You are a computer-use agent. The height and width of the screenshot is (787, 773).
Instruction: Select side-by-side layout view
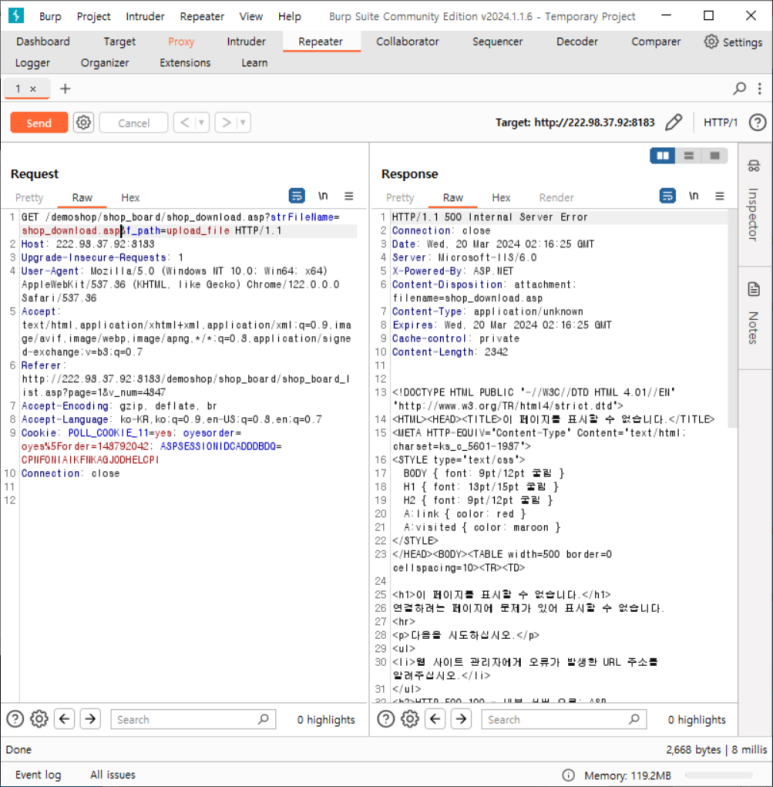coord(663,156)
